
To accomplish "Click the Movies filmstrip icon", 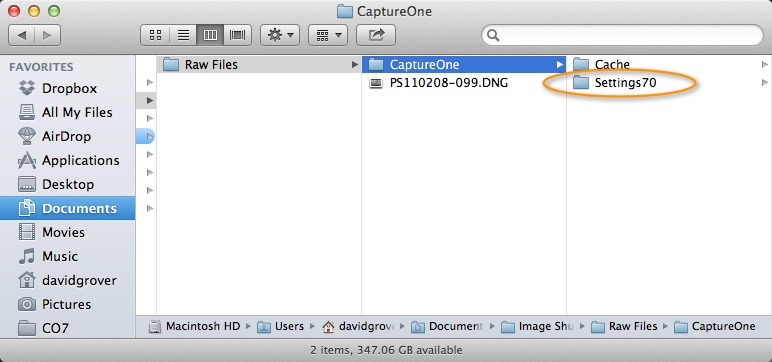I will (27, 232).
